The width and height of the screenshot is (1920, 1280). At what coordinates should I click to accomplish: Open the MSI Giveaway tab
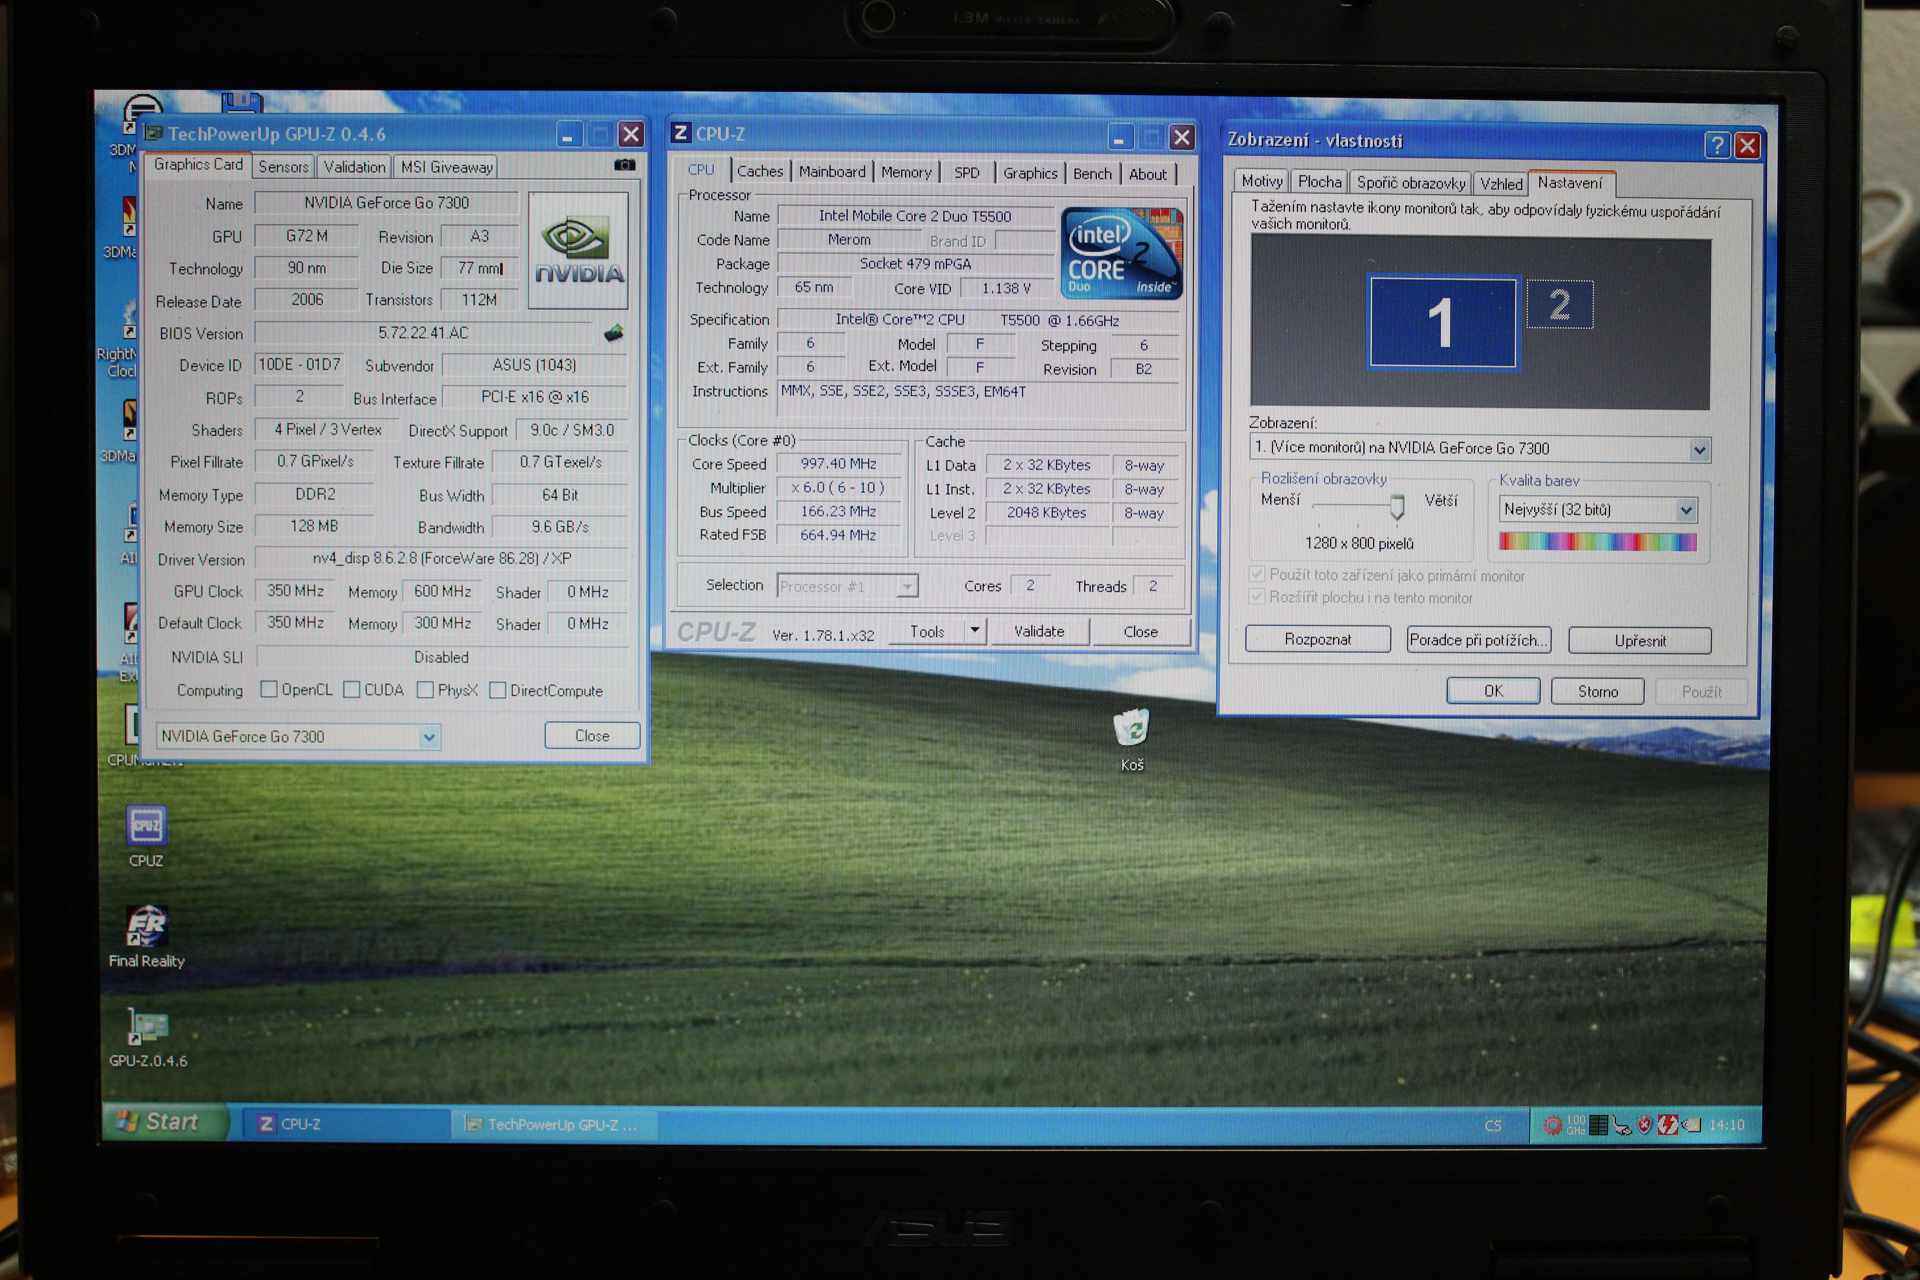click(446, 167)
